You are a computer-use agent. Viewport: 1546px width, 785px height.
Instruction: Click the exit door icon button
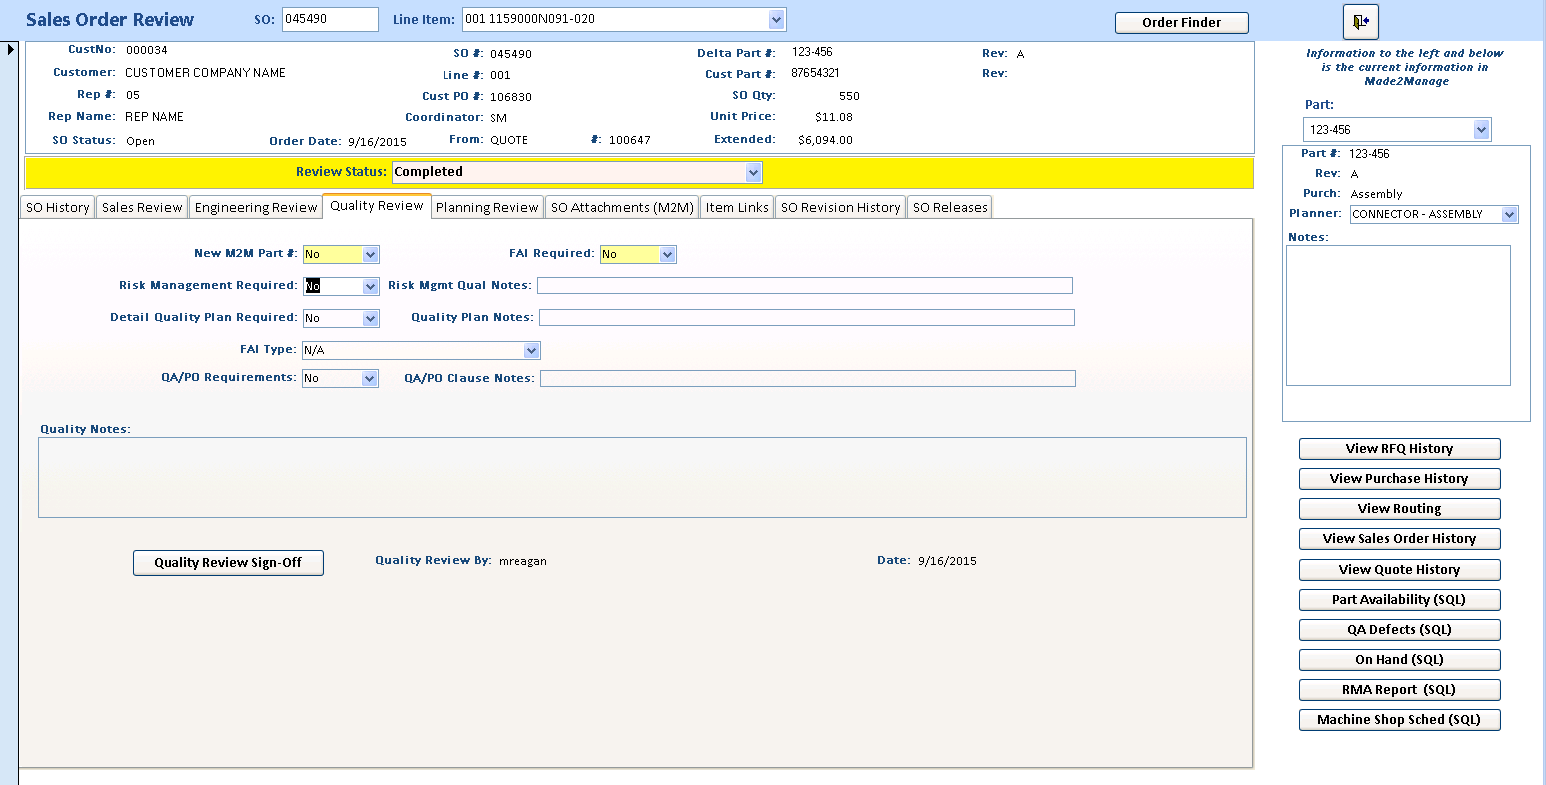point(1360,21)
